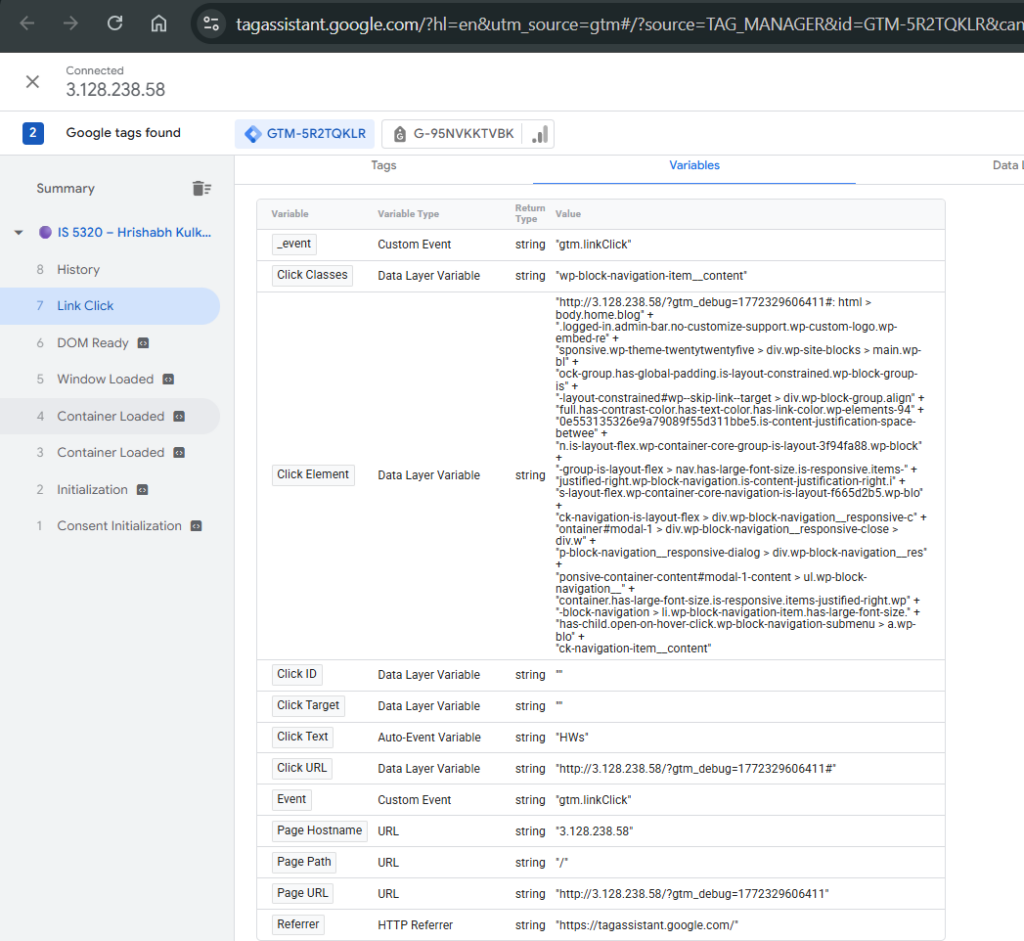Clear the event summary list icon
Image resolution: width=1024 pixels, height=941 pixels.
pyautogui.click(x=201, y=188)
